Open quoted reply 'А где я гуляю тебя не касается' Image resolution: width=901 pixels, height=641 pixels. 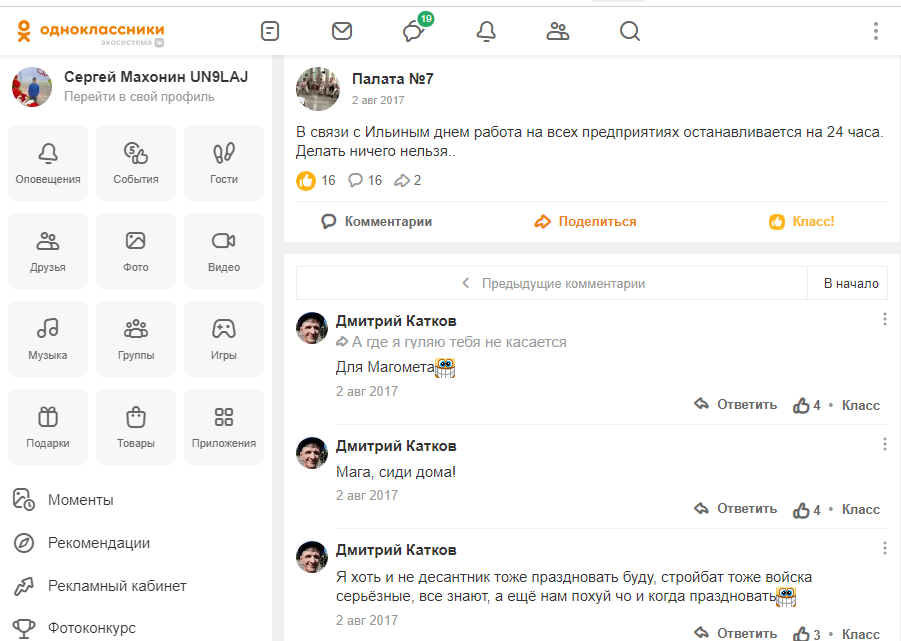pyautogui.click(x=452, y=342)
